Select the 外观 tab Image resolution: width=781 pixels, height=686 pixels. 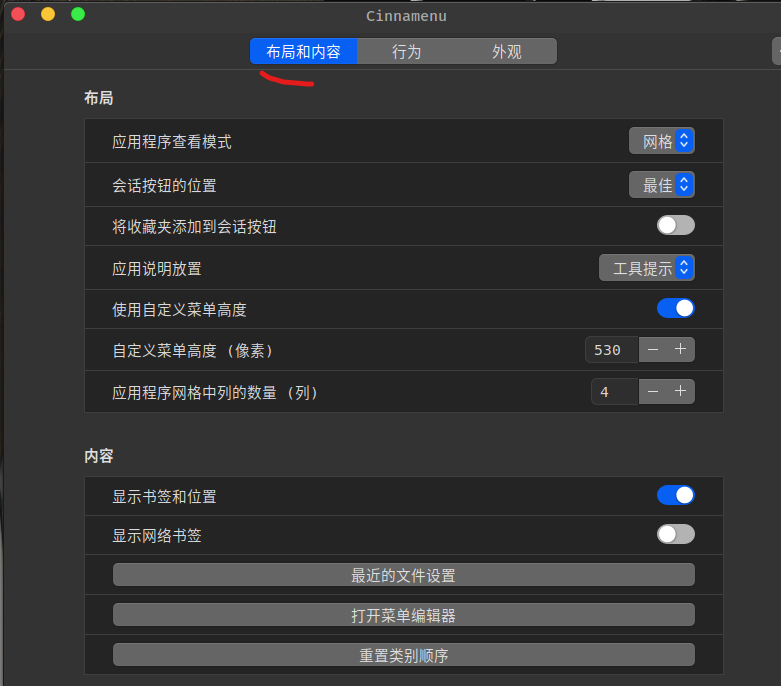coord(507,51)
